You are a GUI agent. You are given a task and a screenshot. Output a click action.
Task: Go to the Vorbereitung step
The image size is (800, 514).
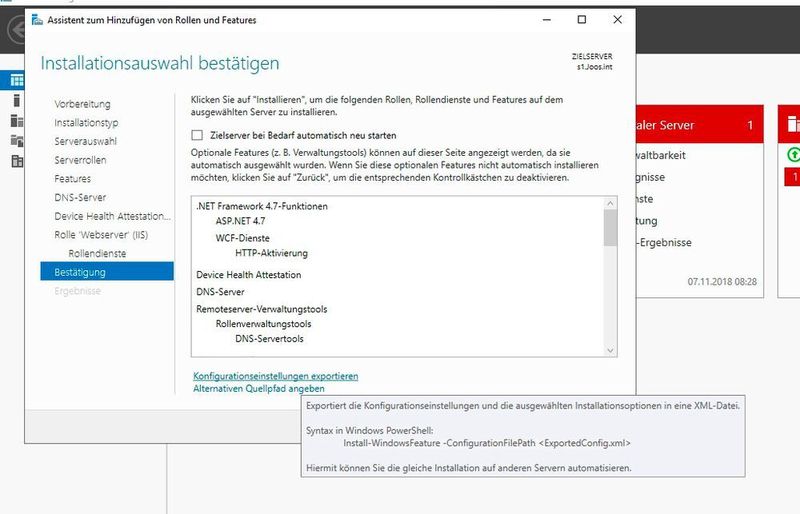coord(82,104)
